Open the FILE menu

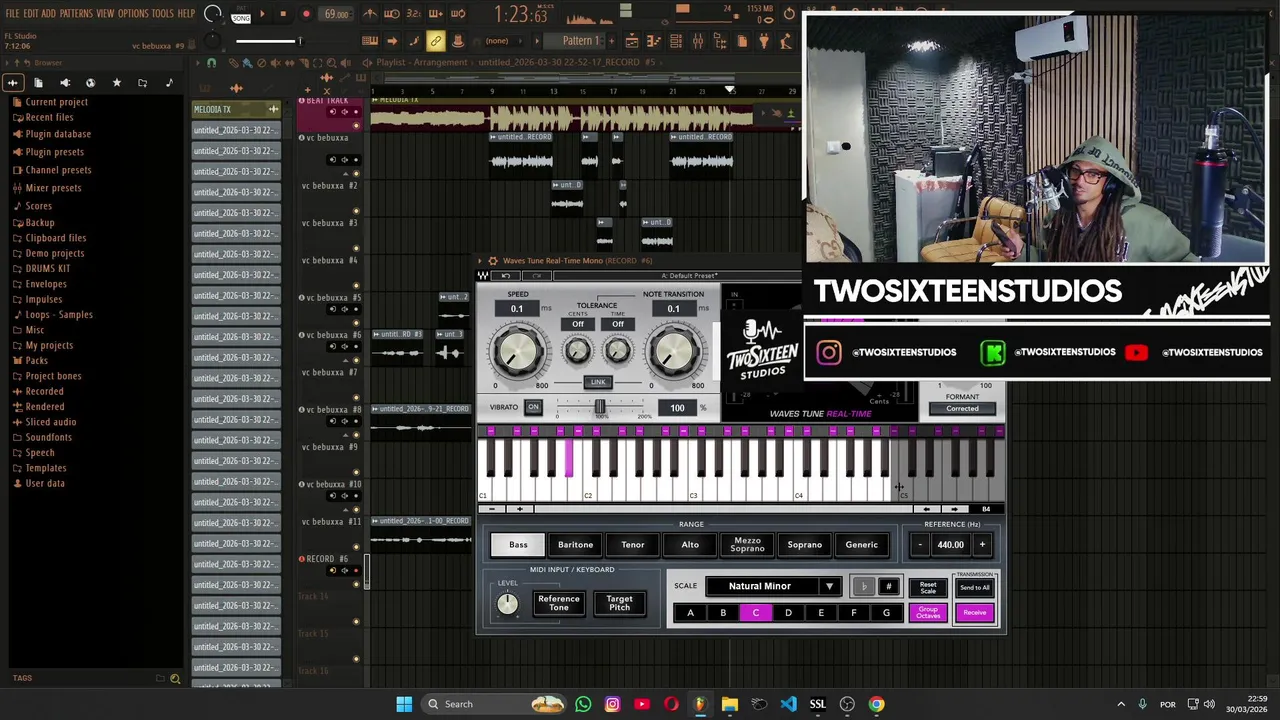coord(13,13)
